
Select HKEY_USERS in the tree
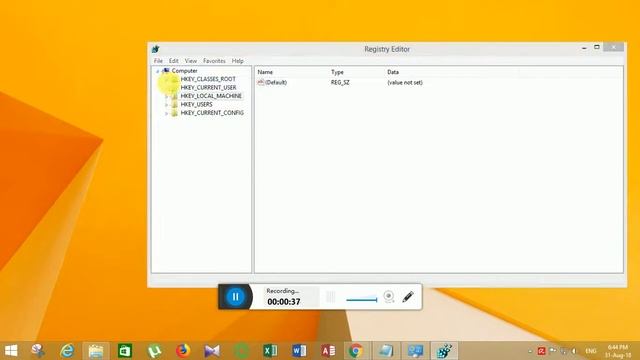click(196, 104)
